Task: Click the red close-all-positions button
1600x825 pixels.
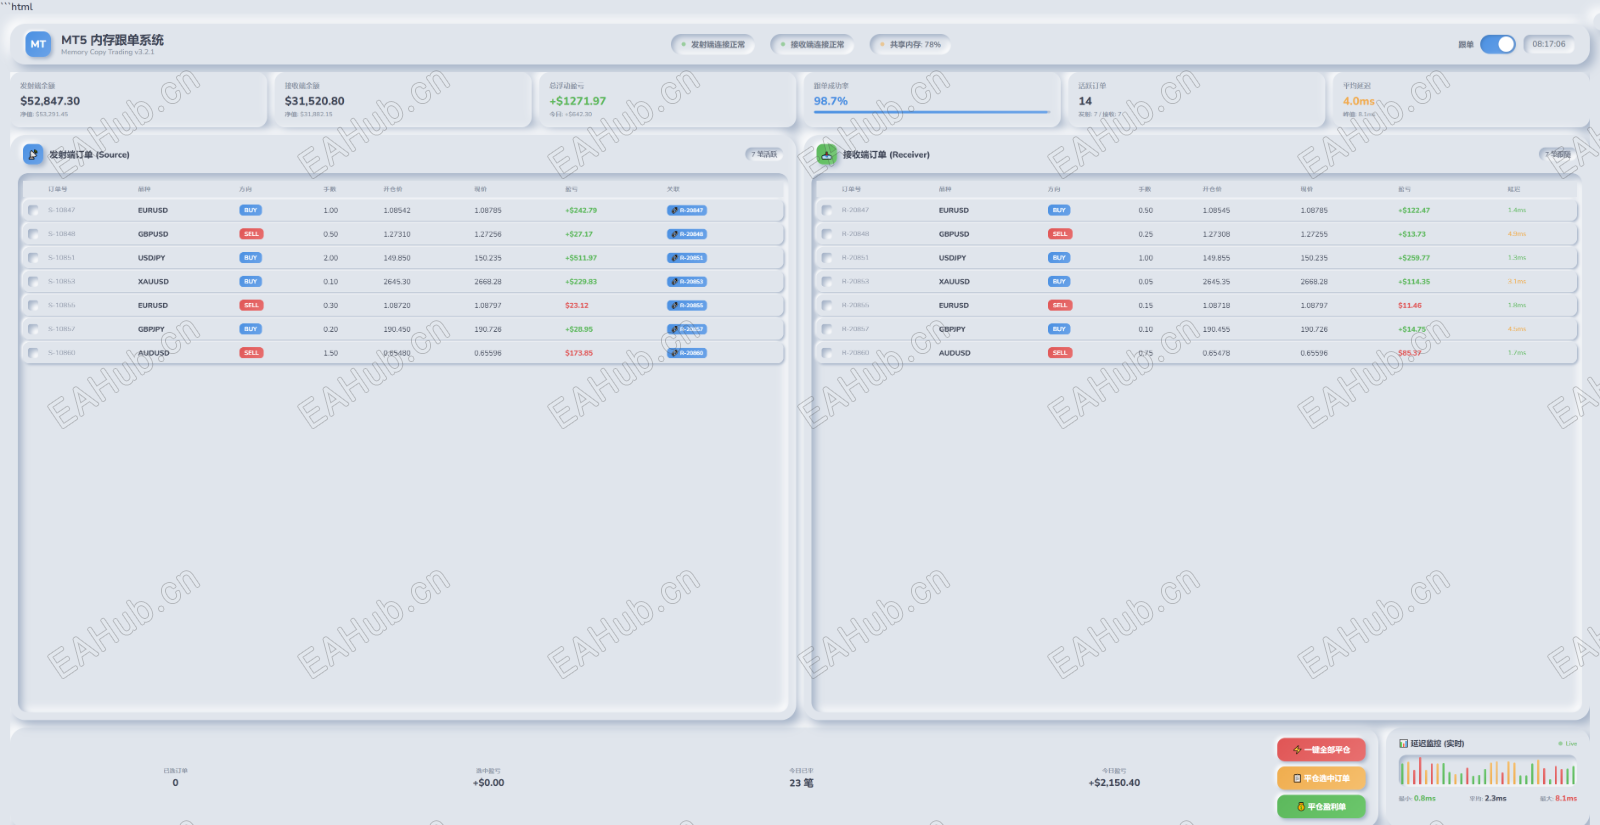Action: click(1321, 749)
